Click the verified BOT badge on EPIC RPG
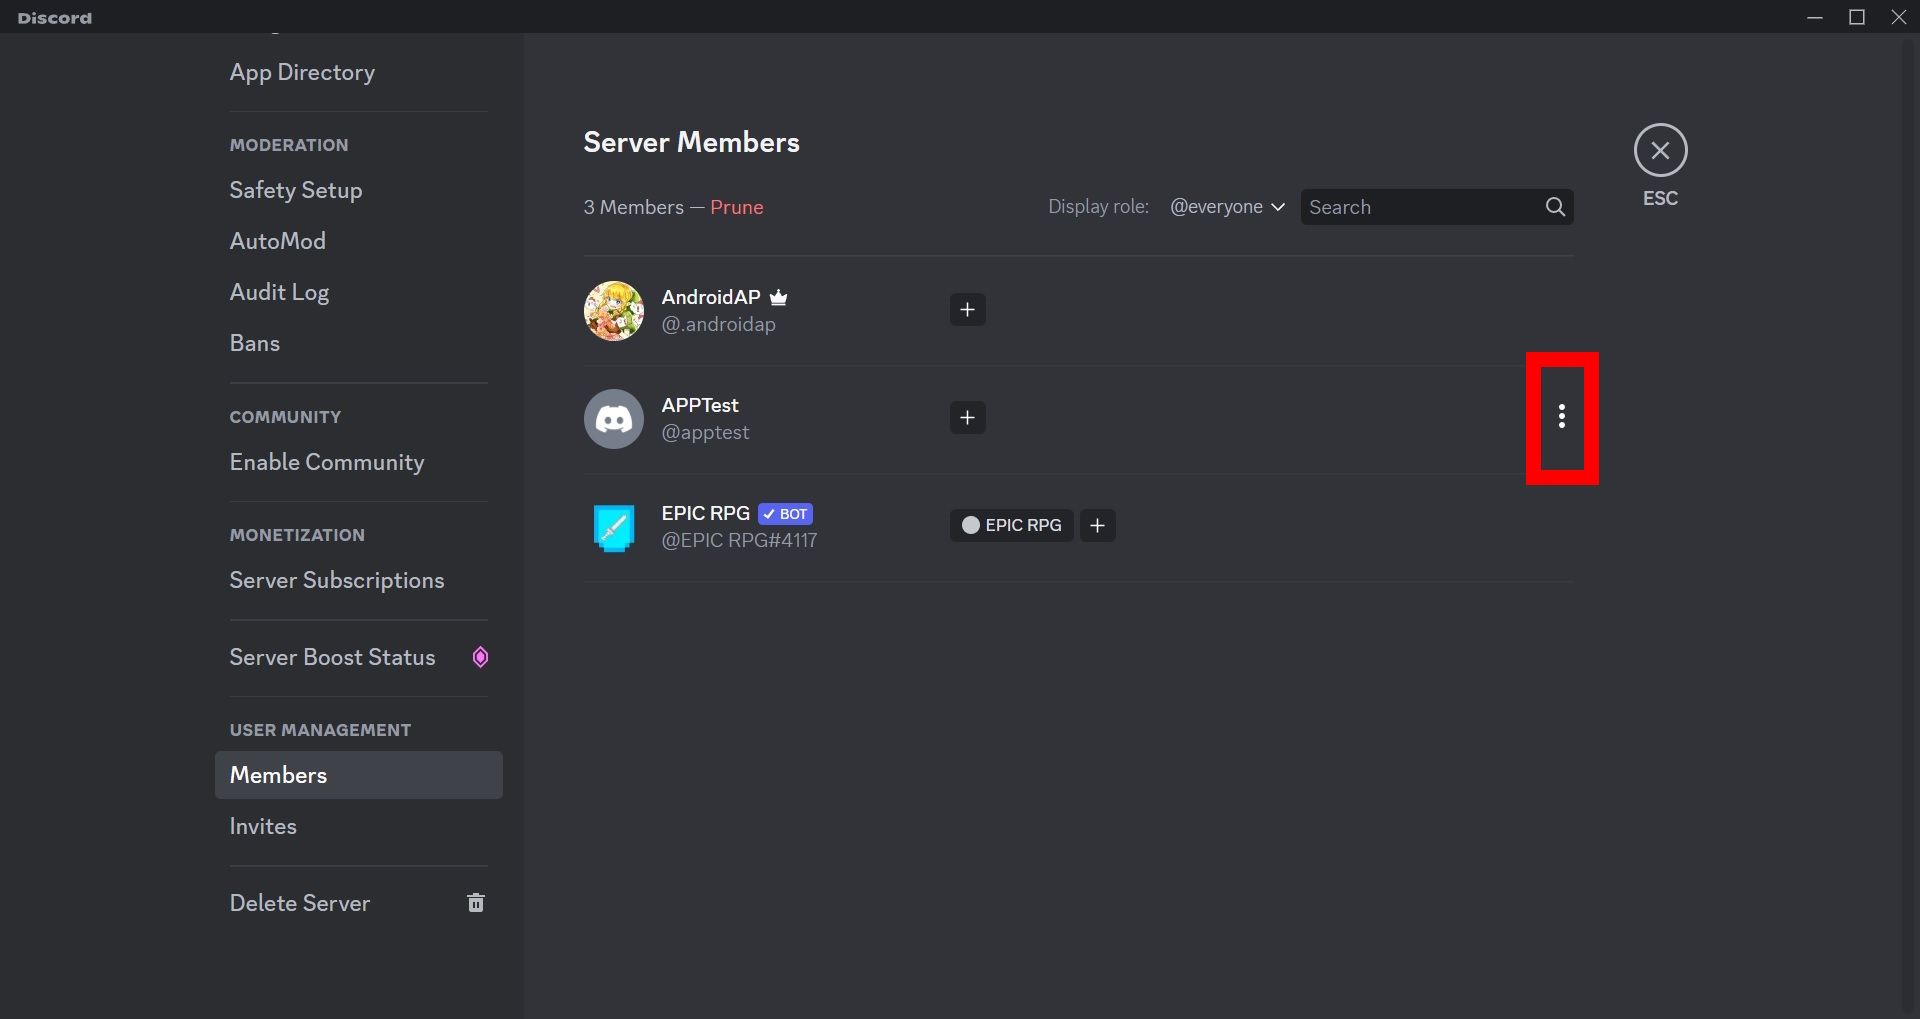Image resolution: width=1920 pixels, height=1019 pixels. [x=786, y=513]
